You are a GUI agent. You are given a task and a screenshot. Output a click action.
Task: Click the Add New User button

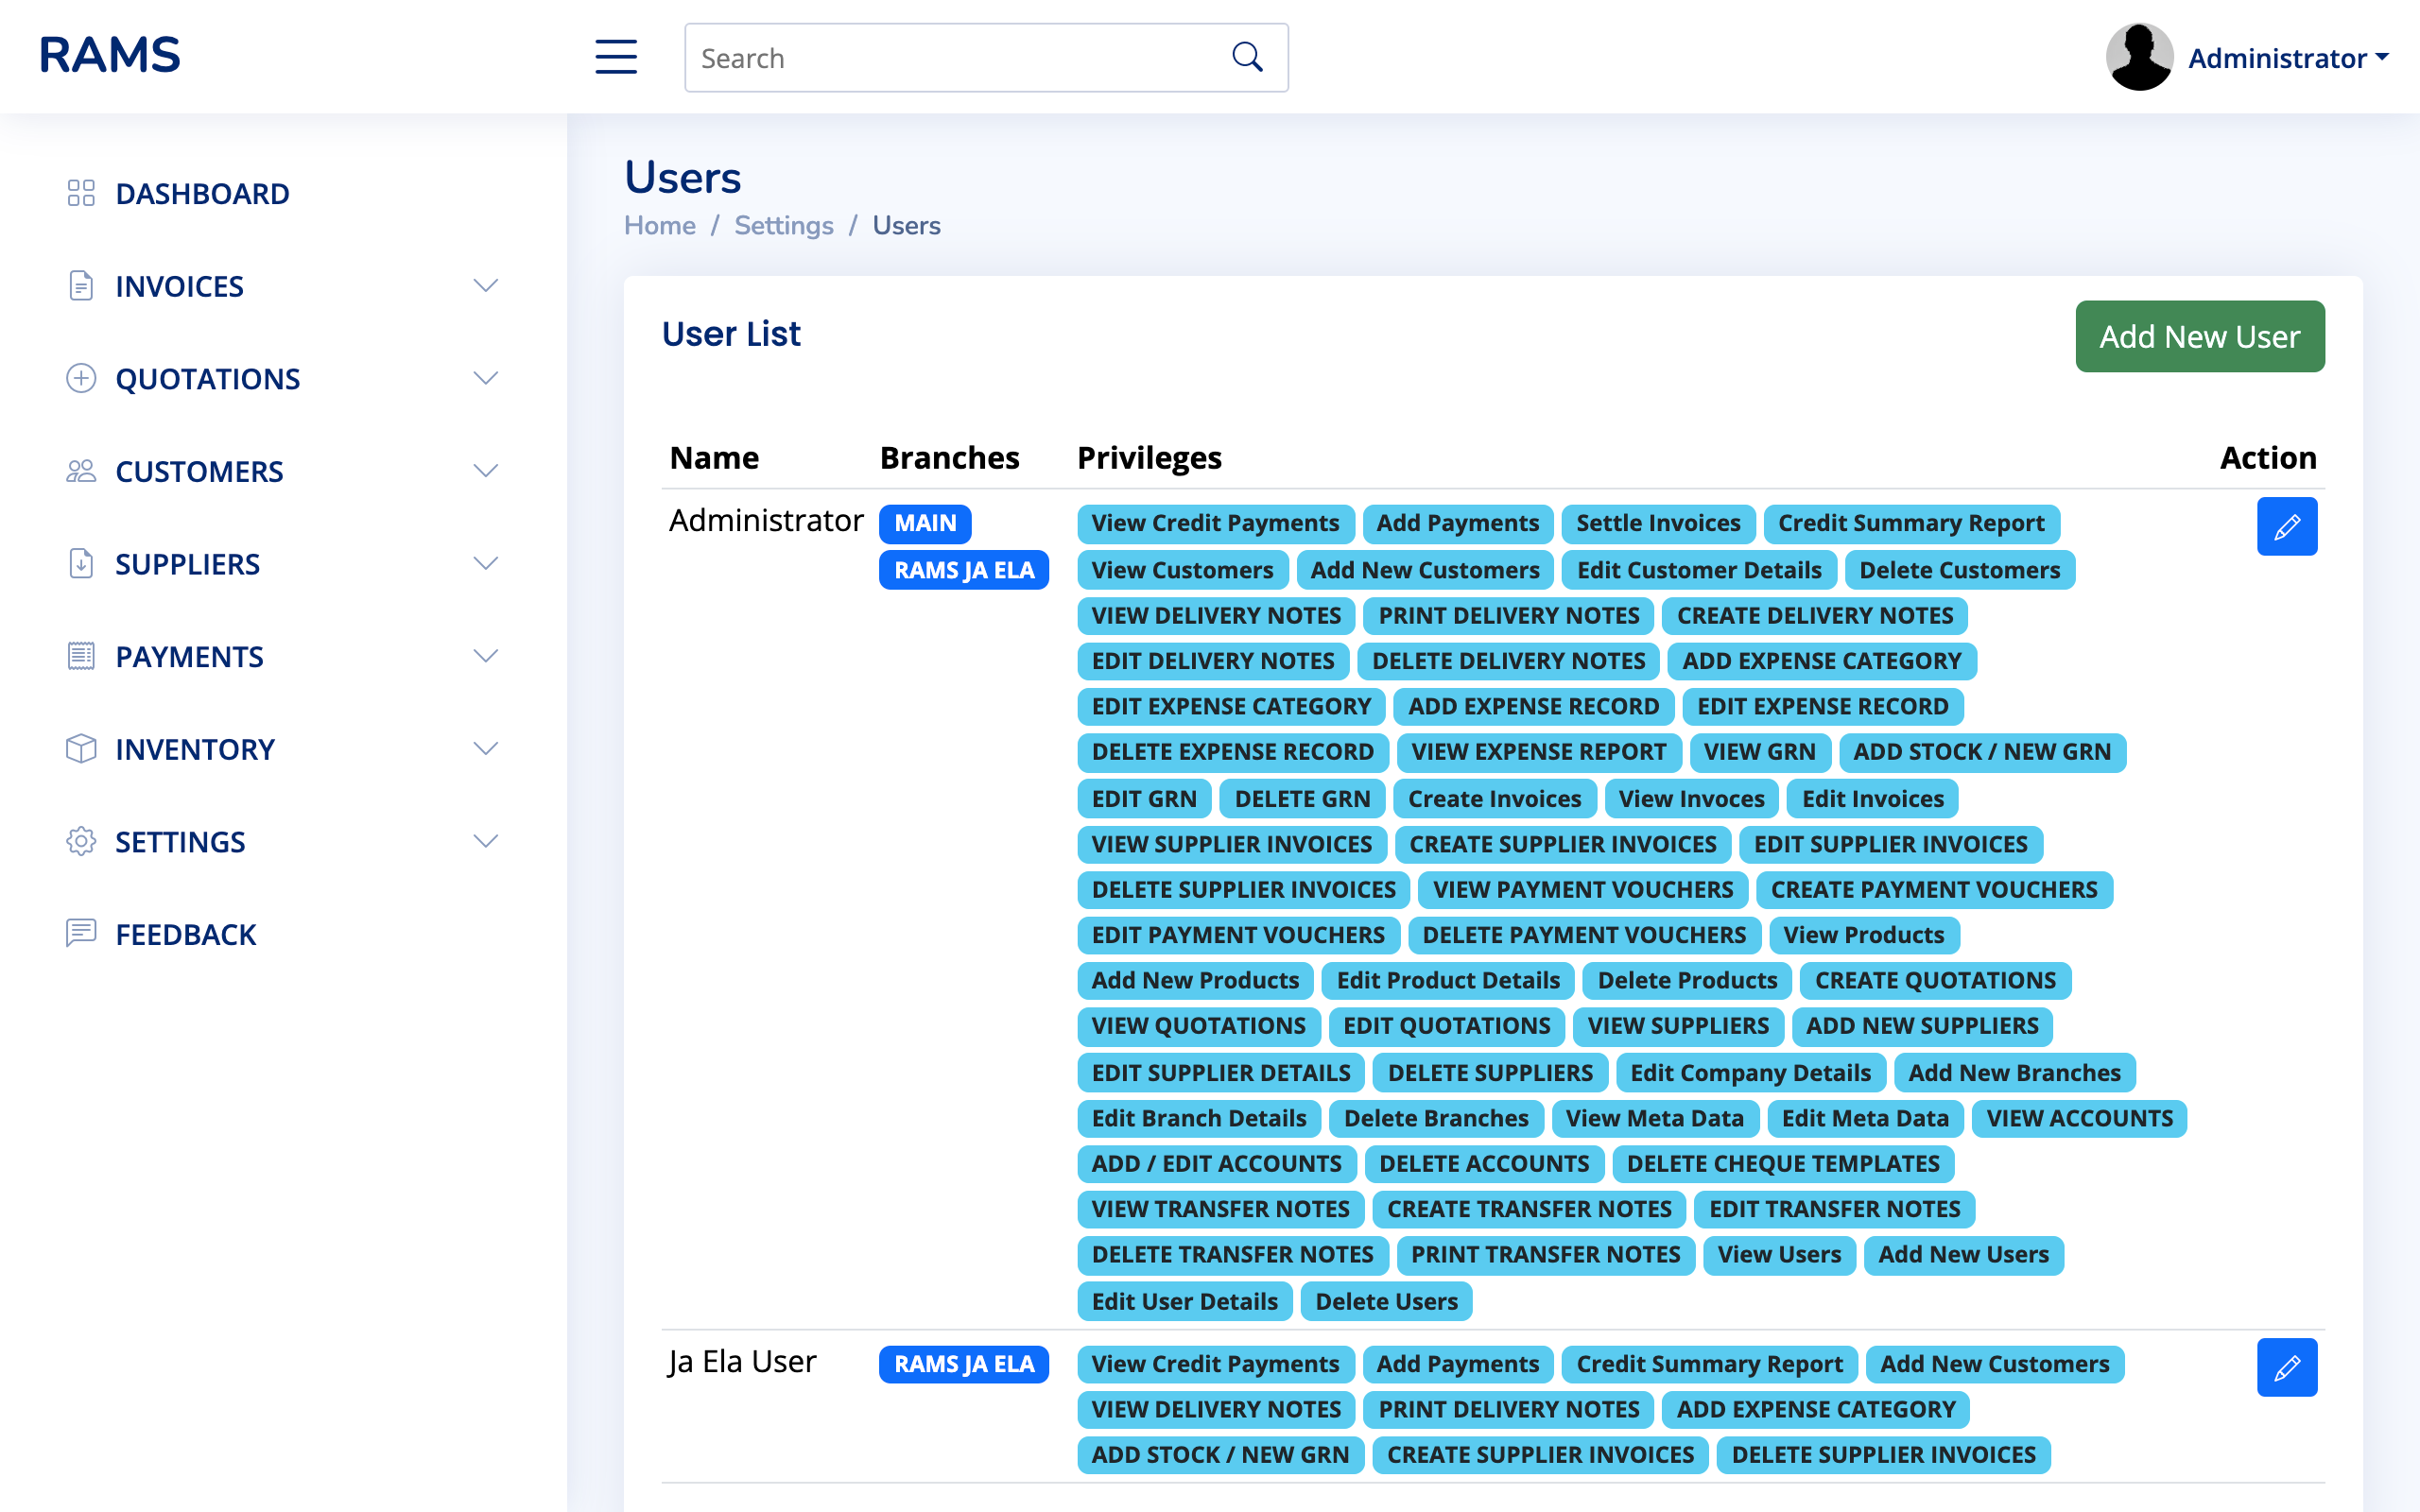coord(2199,336)
